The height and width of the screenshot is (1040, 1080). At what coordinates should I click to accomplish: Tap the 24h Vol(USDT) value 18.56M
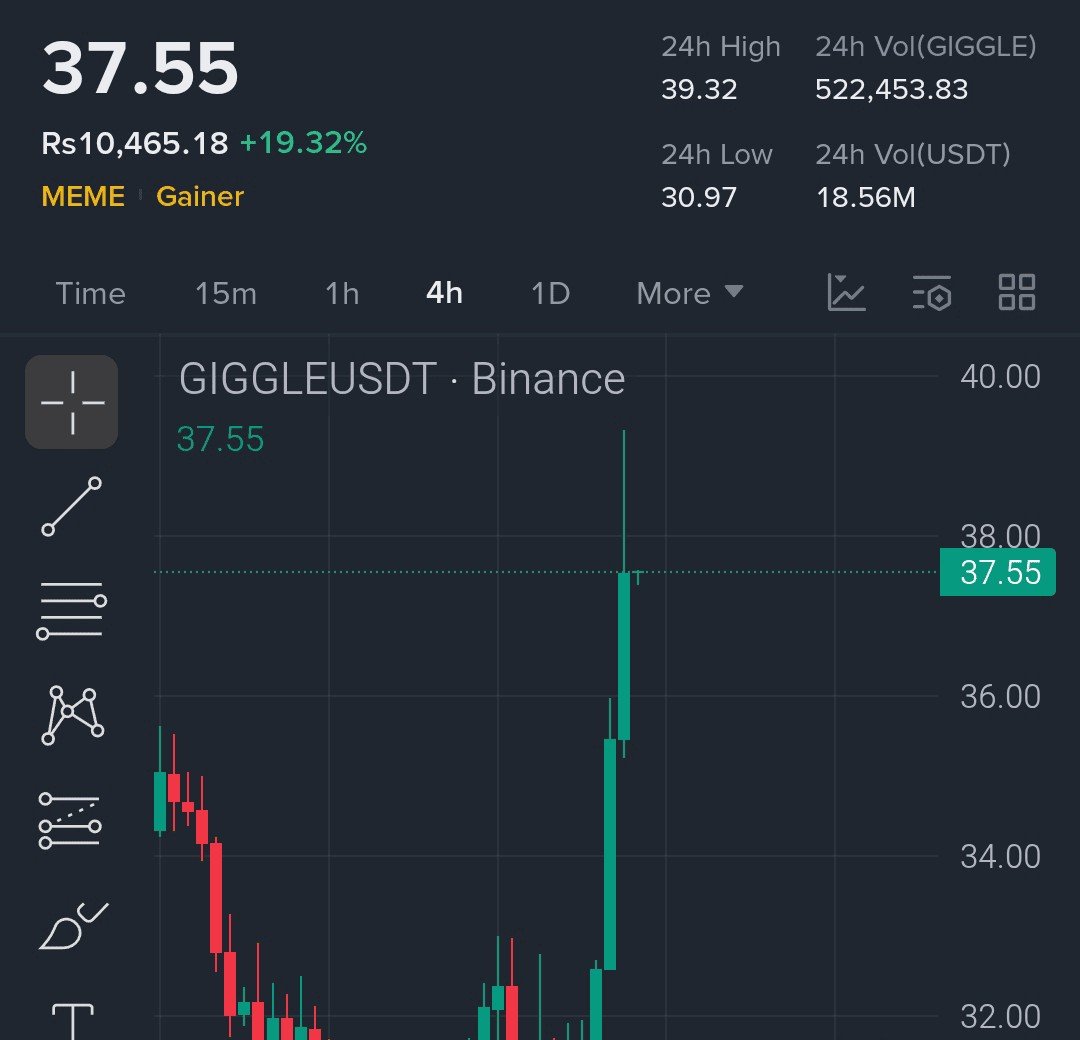[x=866, y=198]
